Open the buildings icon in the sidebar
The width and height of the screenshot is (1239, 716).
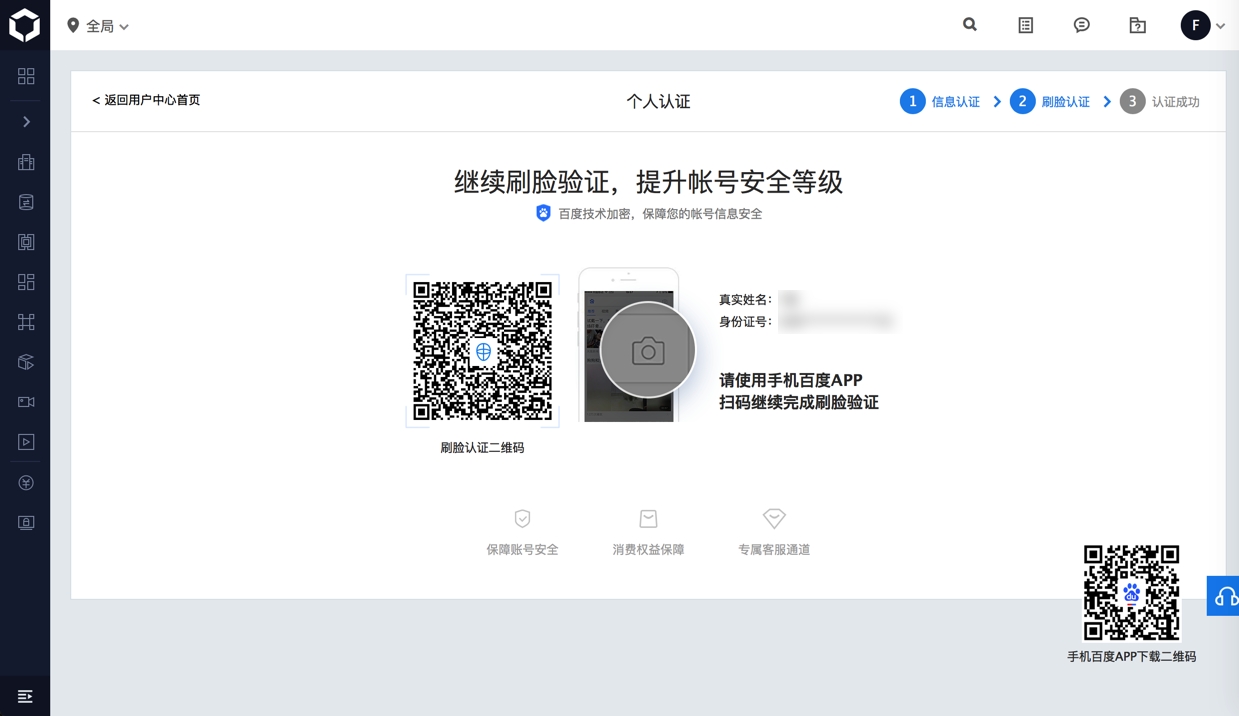coord(26,162)
